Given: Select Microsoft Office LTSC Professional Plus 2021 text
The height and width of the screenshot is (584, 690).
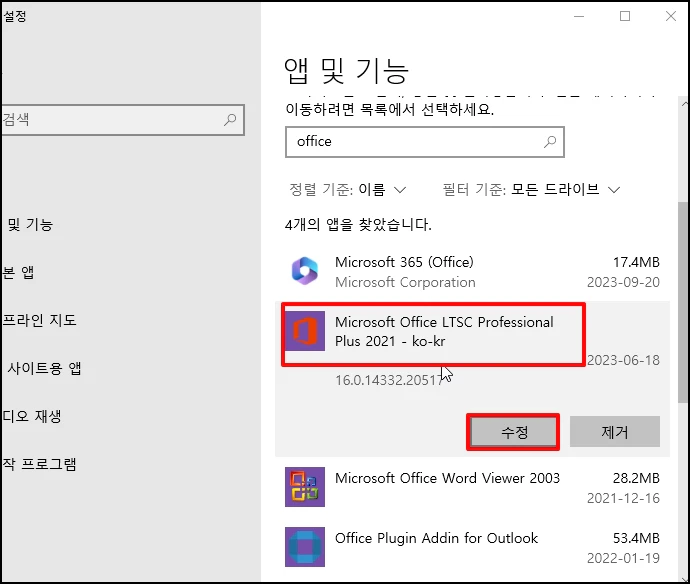Looking at the screenshot, I should tap(444, 331).
